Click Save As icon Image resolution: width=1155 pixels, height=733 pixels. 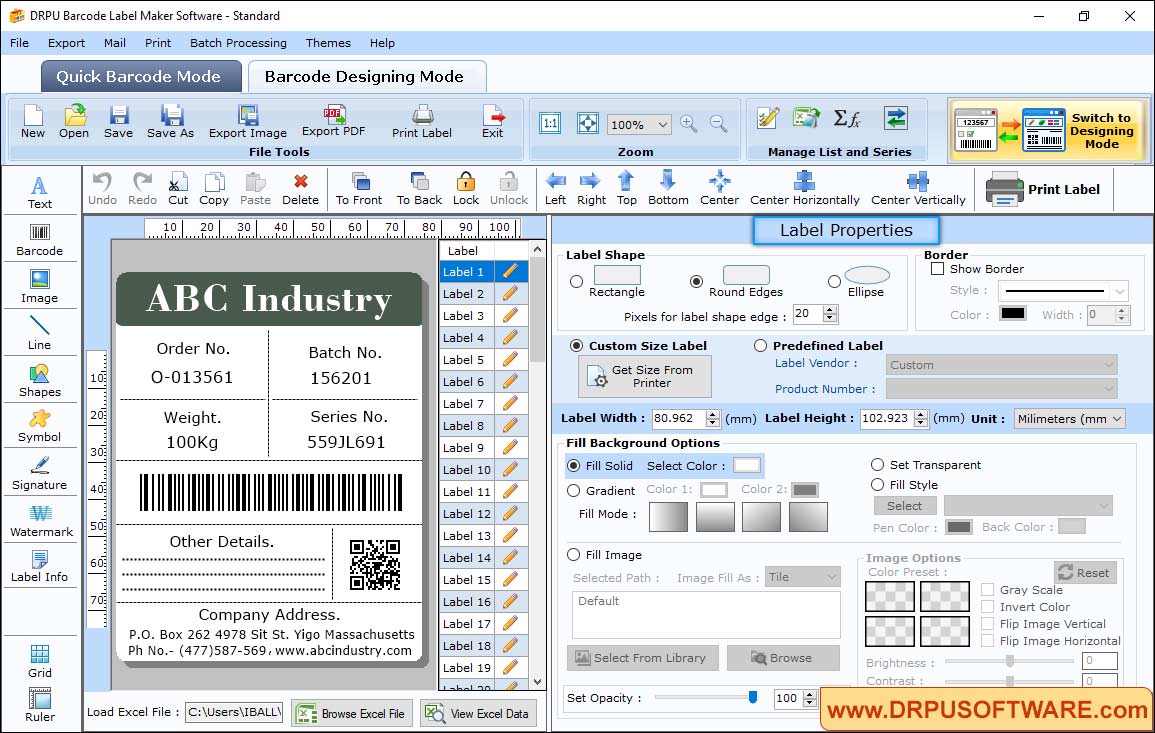tap(171, 122)
